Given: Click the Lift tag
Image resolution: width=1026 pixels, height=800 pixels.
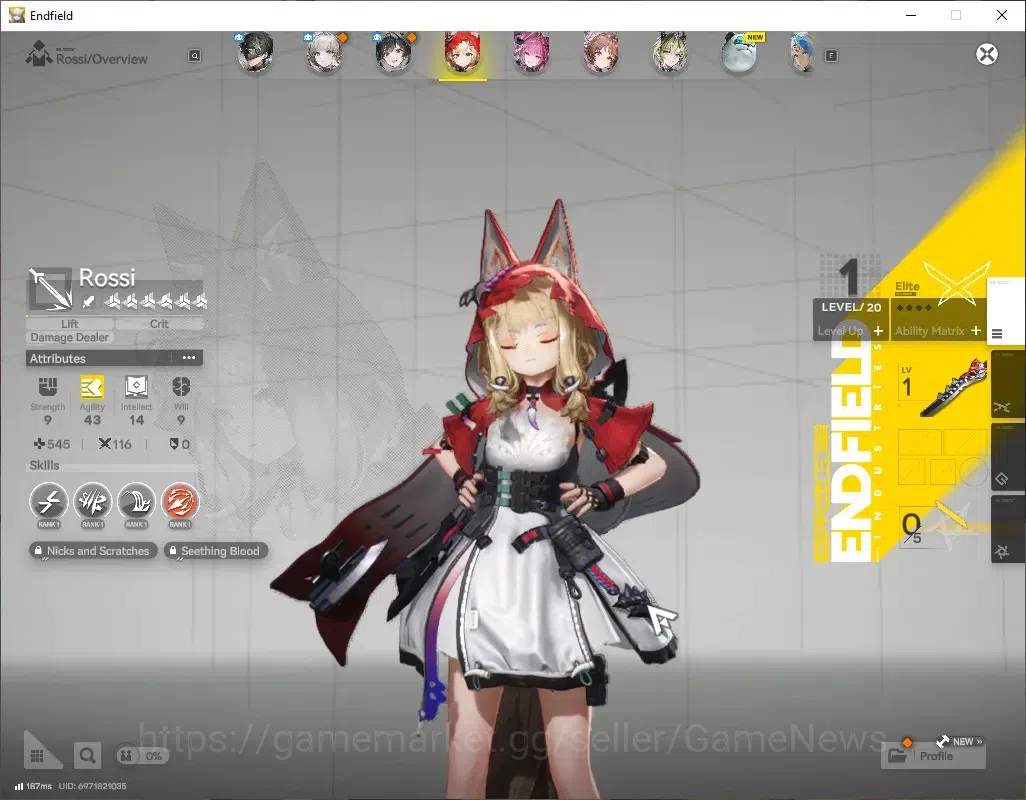Looking at the screenshot, I should click(x=70, y=324).
